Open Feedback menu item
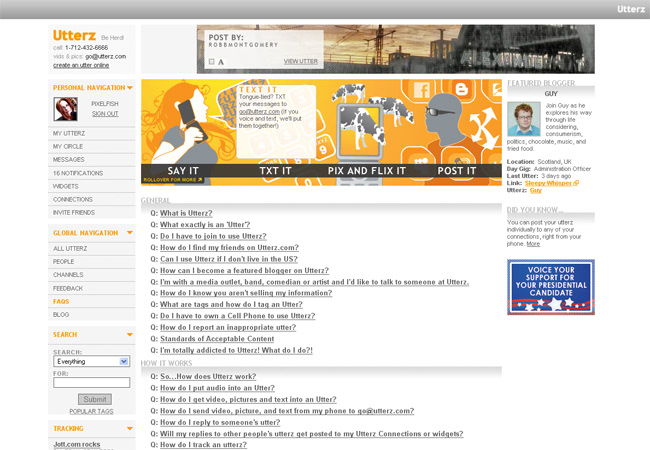This screenshot has height=450, width=650. coord(92,288)
